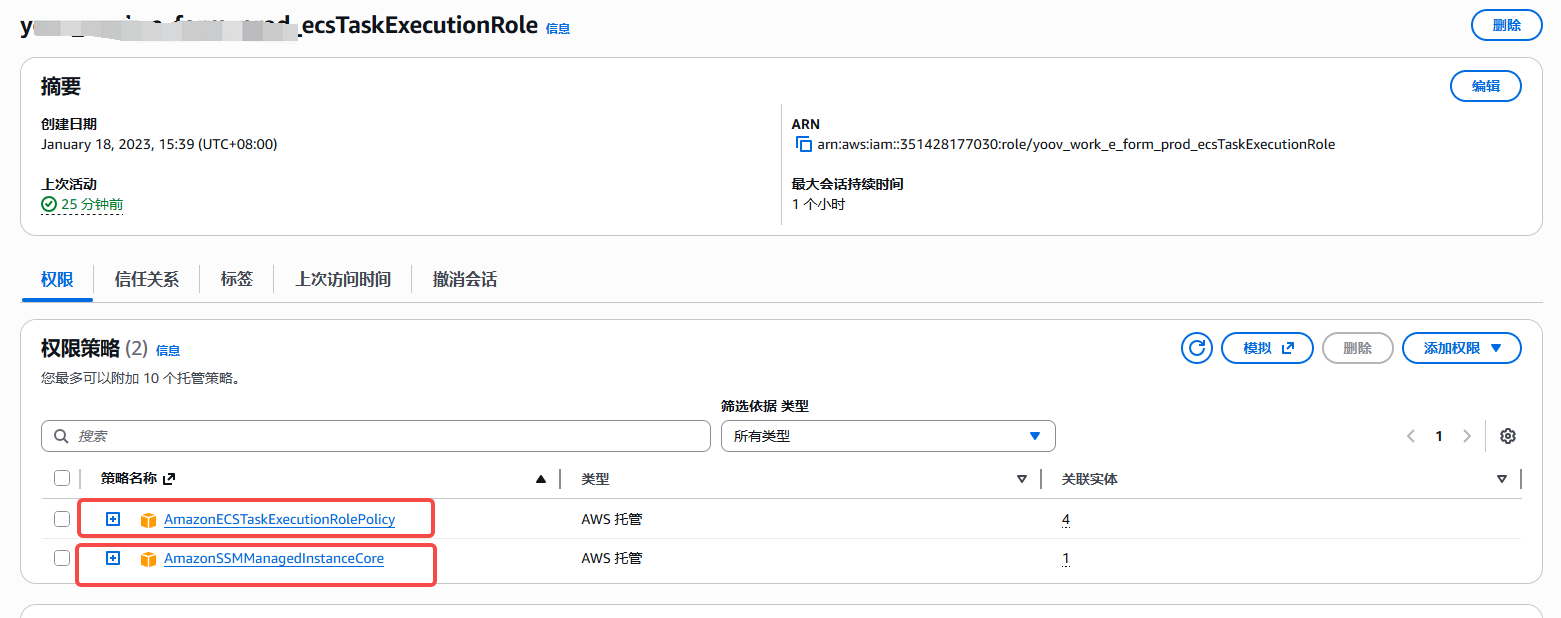Viewport: 1561px width, 618px height.
Task: Go to the next page arrow
Action: pos(1467,436)
